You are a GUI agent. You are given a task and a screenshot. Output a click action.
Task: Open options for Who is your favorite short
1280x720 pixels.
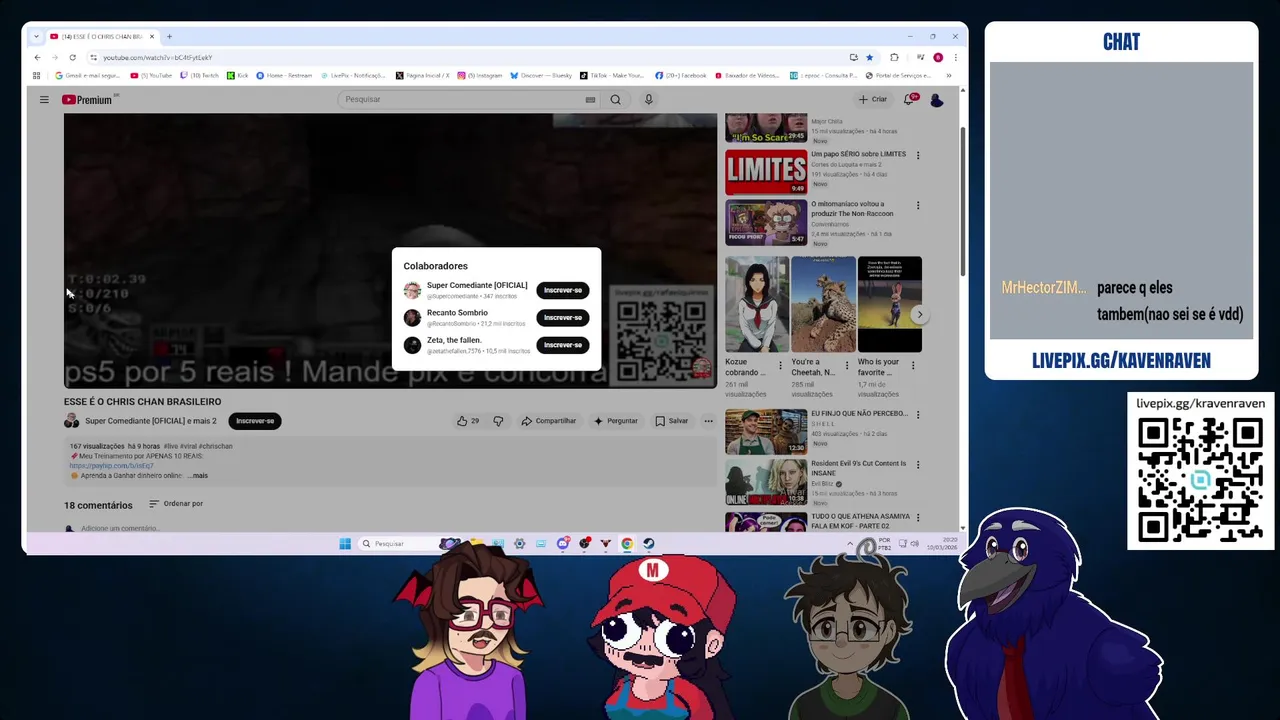(x=913, y=366)
